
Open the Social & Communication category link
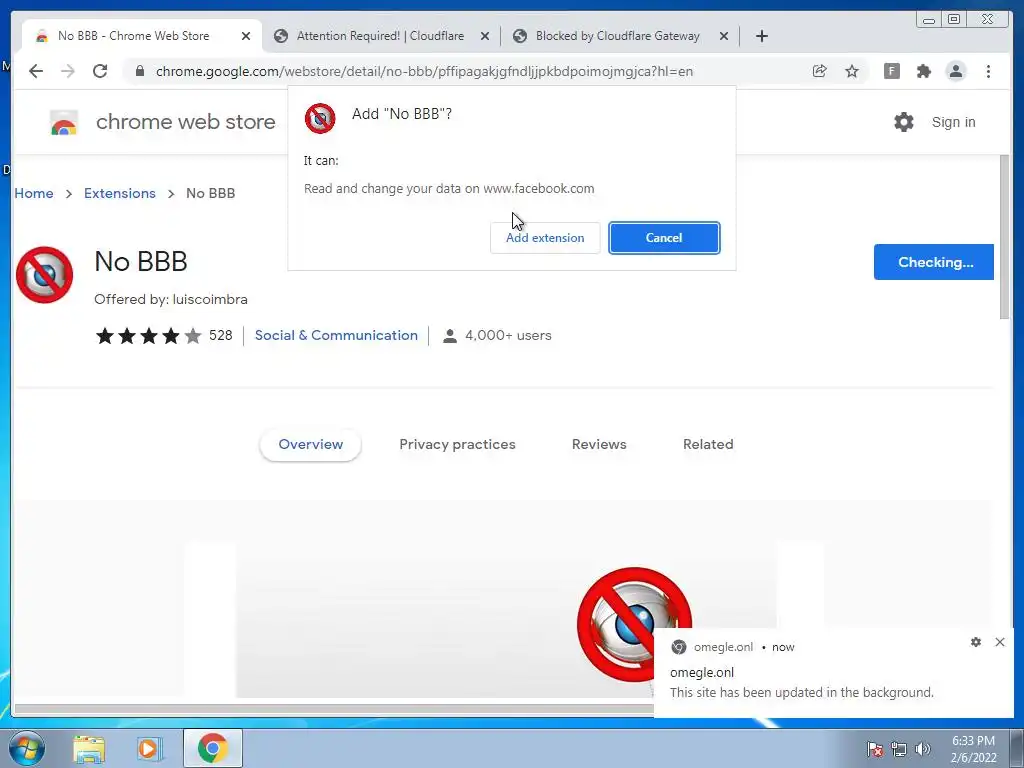pyautogui.click(x=336, y=336)
